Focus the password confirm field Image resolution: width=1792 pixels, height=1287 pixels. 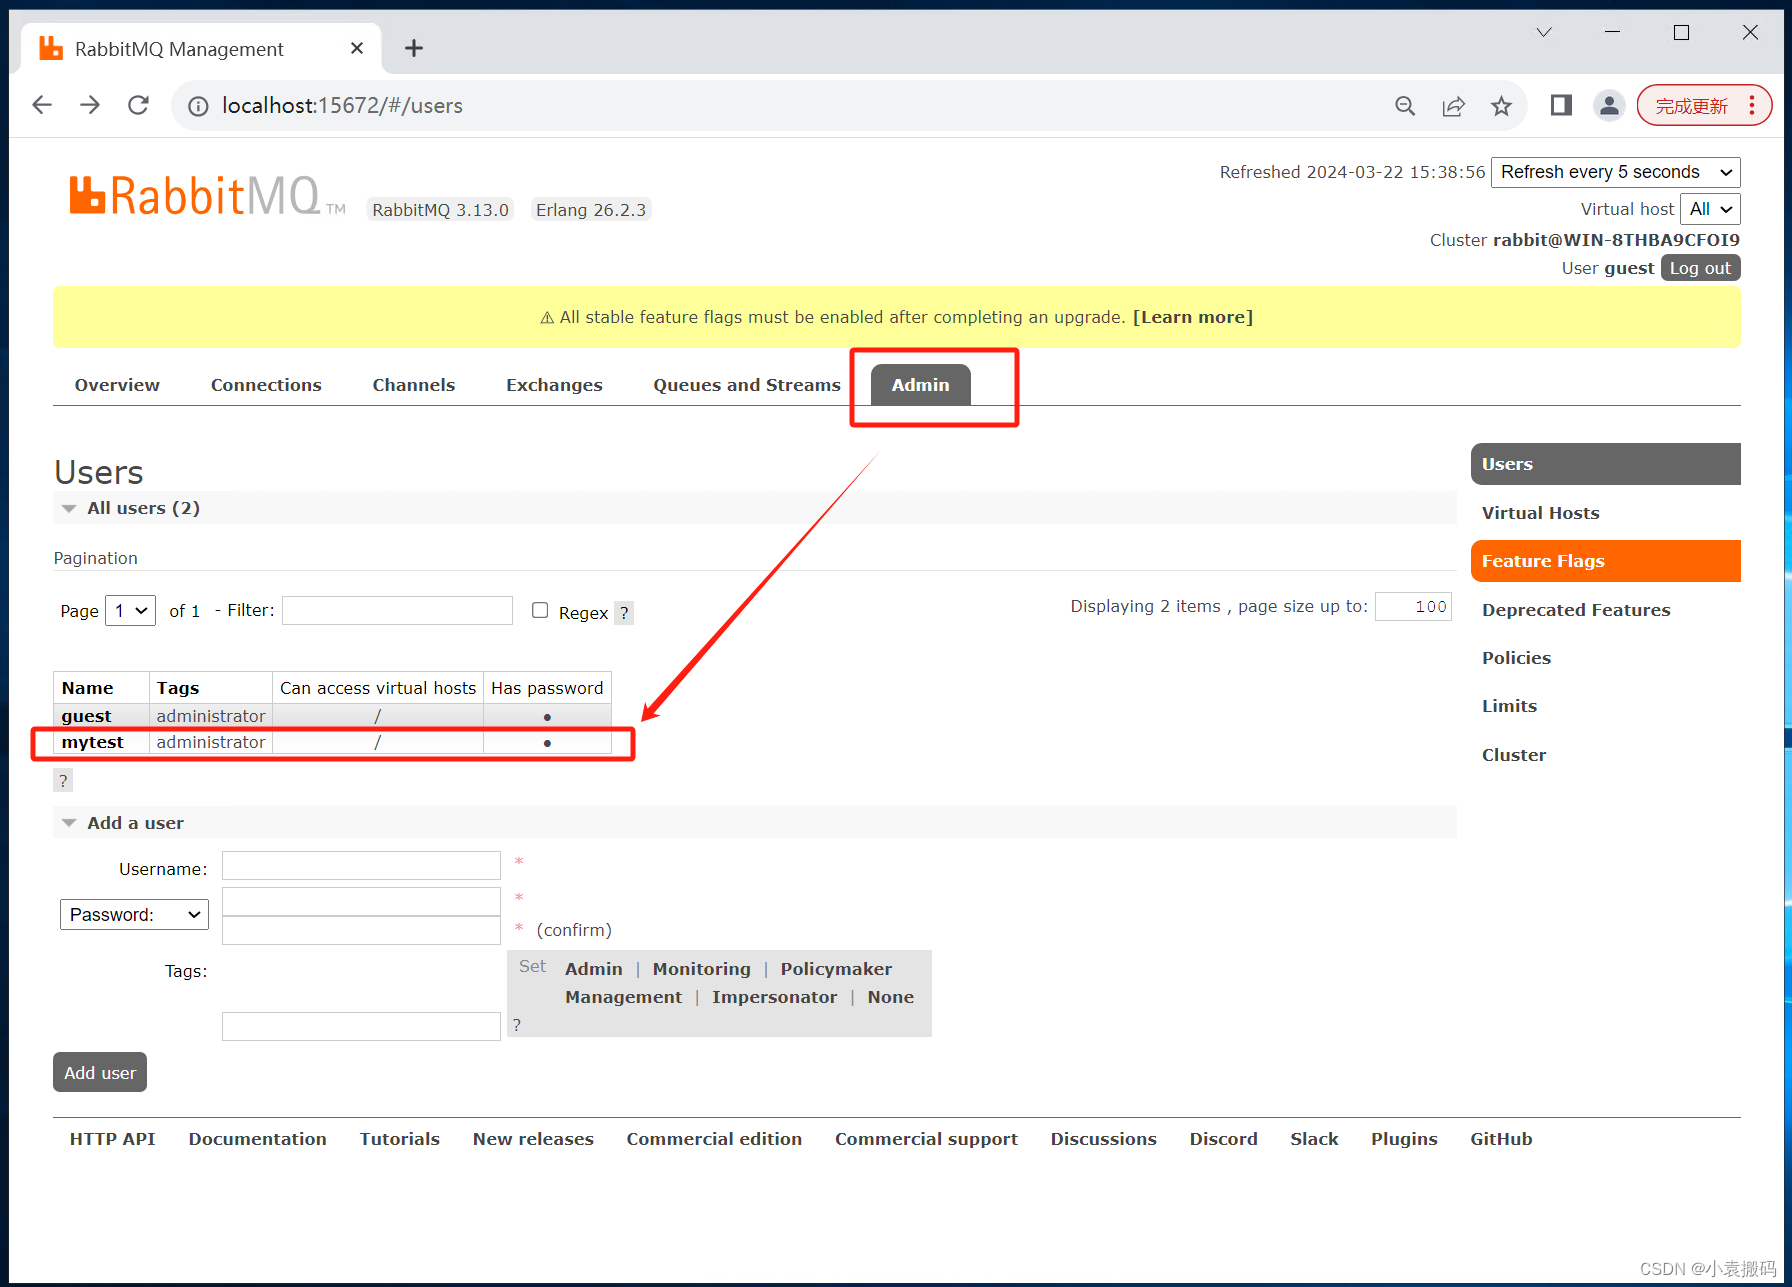point(361,930)
